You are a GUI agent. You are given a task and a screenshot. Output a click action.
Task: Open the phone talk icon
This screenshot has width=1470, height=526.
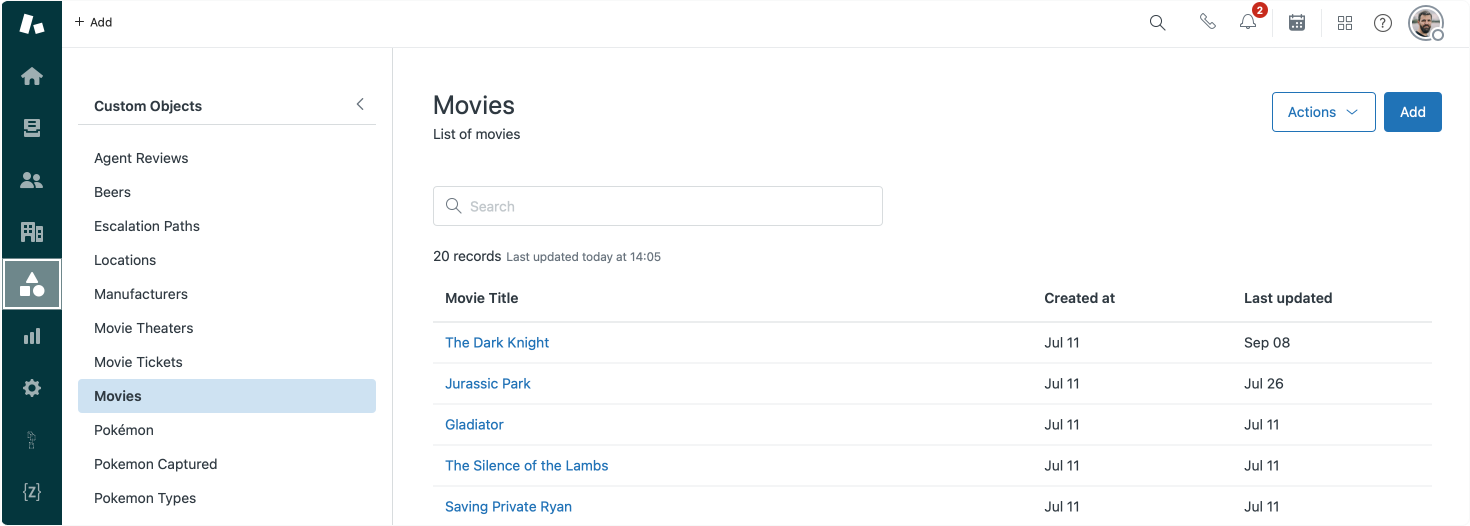pos(1208,22)
